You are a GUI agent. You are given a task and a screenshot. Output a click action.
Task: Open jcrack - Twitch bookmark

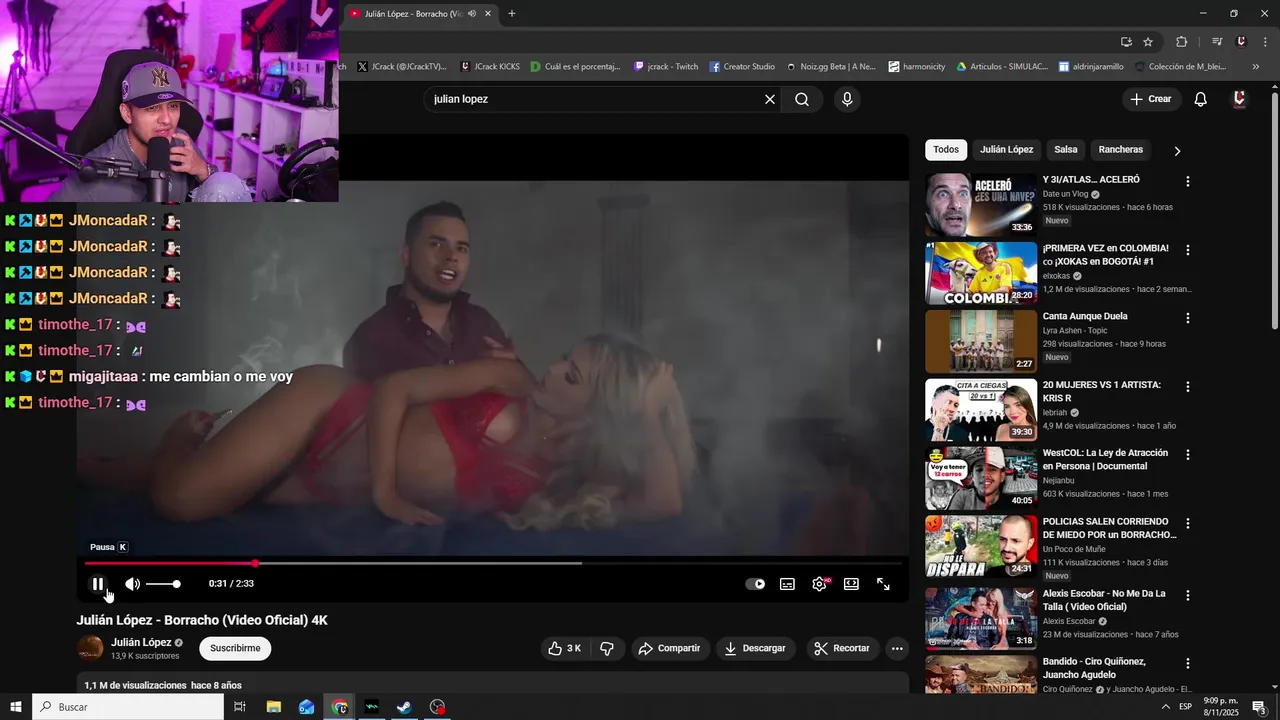(x=666, y=67)
